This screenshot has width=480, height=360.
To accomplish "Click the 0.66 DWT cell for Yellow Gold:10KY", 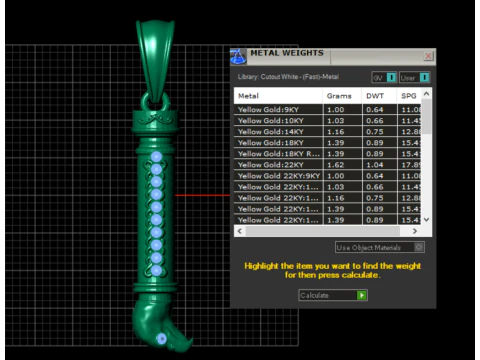I will 379,121.
